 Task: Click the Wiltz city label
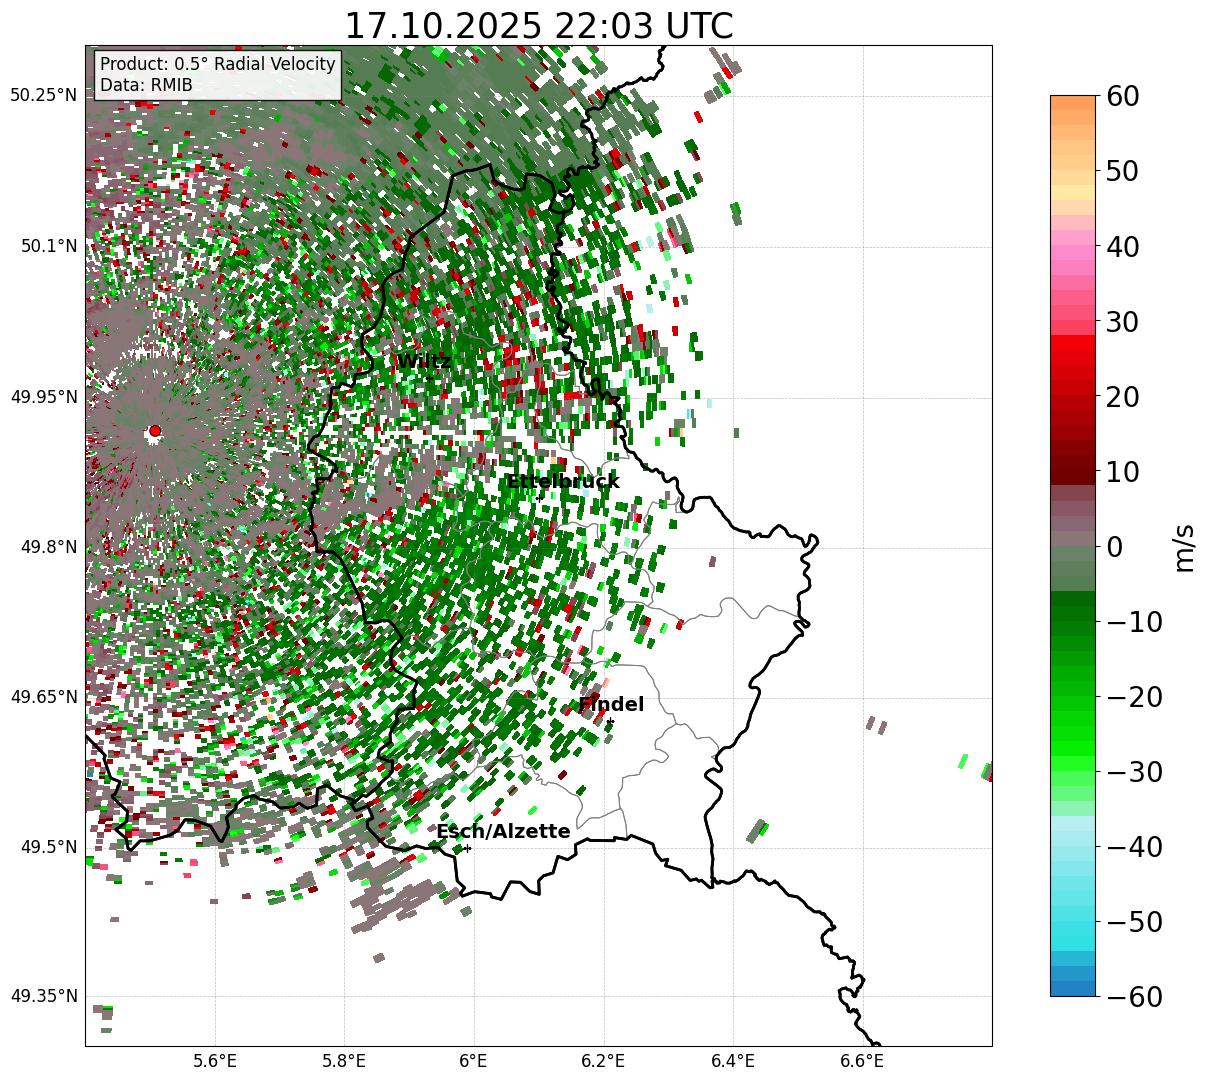coord(424,361)
